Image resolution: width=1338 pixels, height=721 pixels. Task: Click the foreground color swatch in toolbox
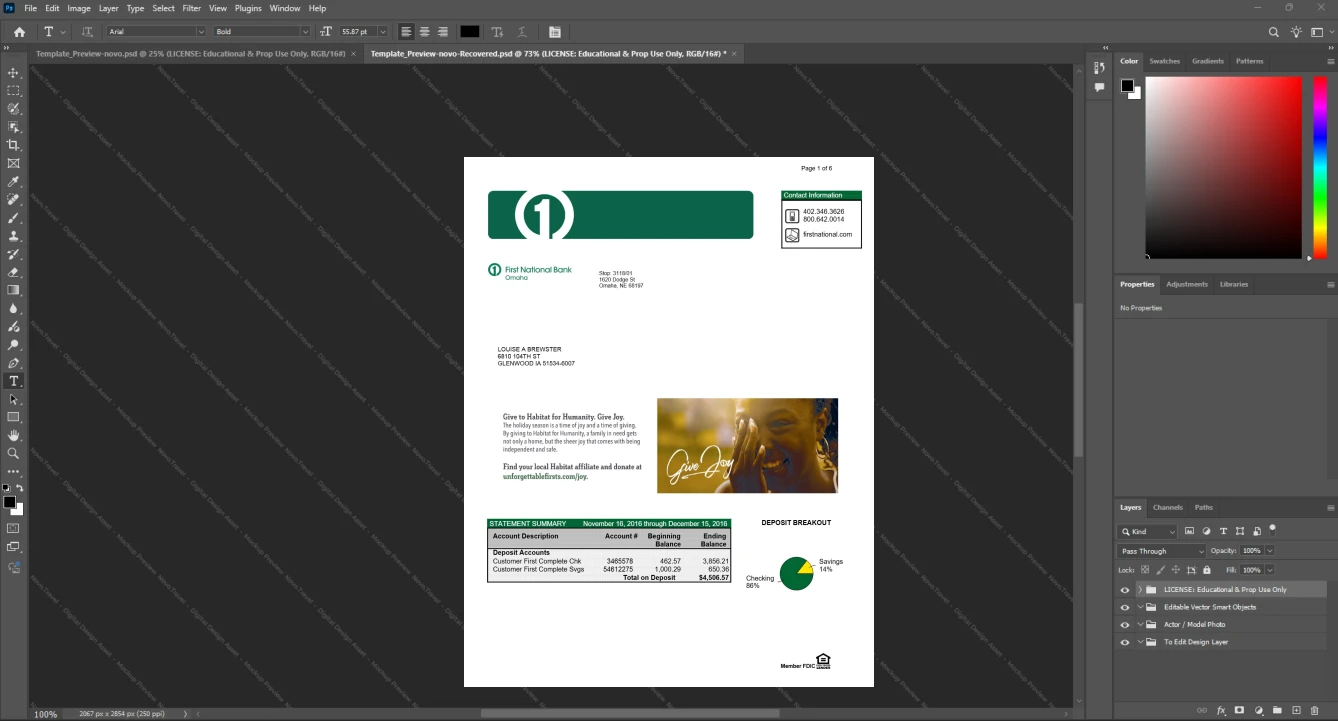click(x=9, y=502)
